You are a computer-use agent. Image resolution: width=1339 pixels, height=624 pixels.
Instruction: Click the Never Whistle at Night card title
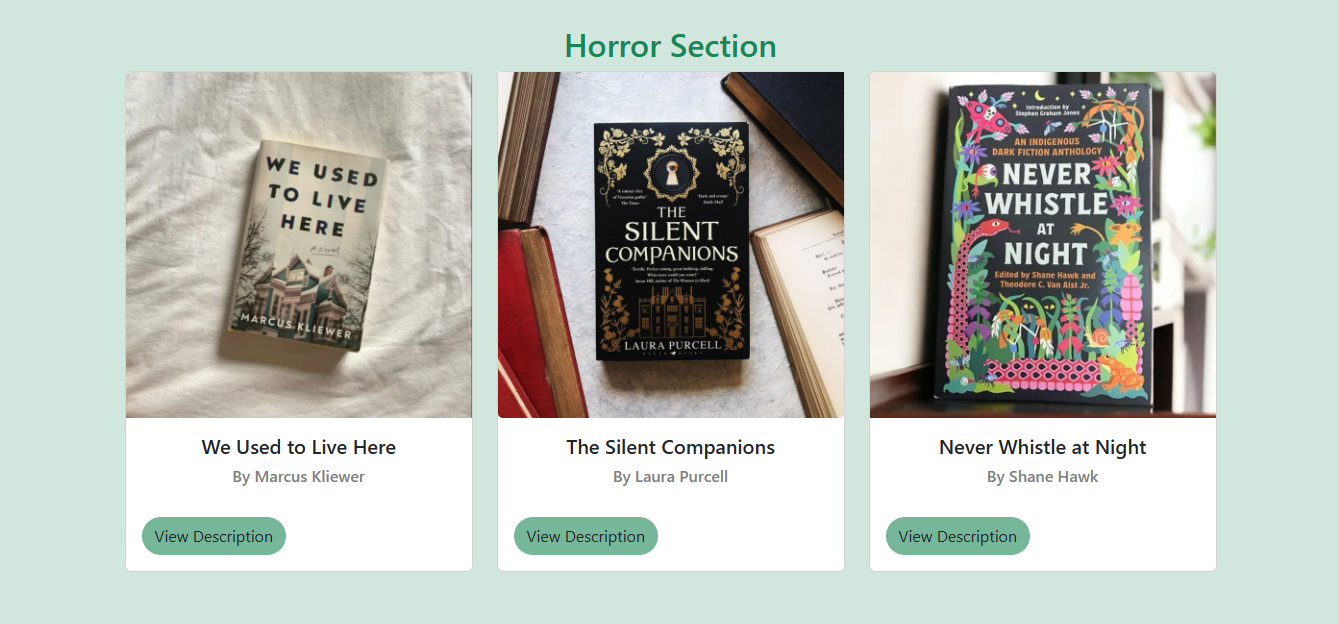(x=1043, y=447)
